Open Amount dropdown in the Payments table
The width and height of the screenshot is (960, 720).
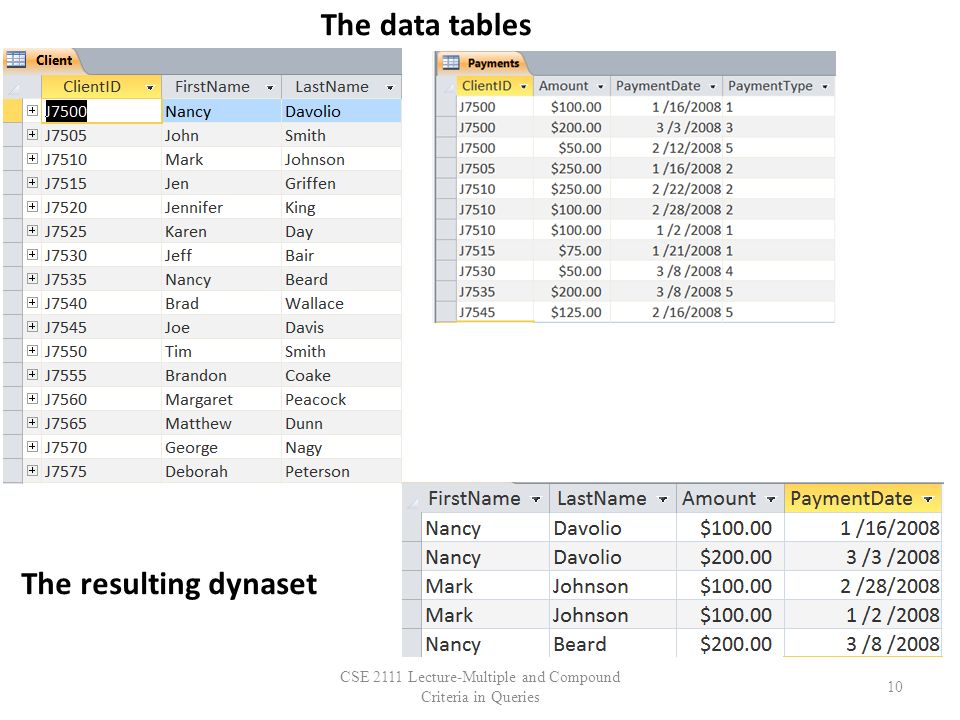tap(601, 87)
